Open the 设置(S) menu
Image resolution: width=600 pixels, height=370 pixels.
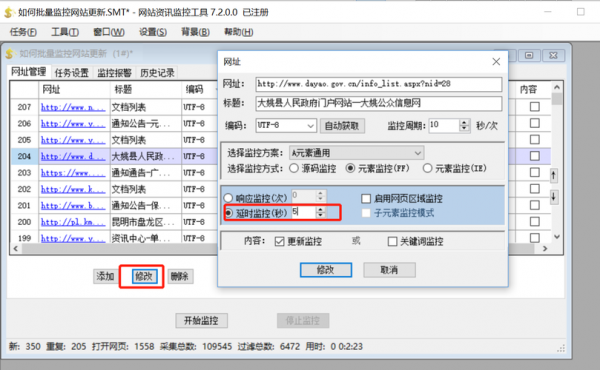[x=153, y=32]
